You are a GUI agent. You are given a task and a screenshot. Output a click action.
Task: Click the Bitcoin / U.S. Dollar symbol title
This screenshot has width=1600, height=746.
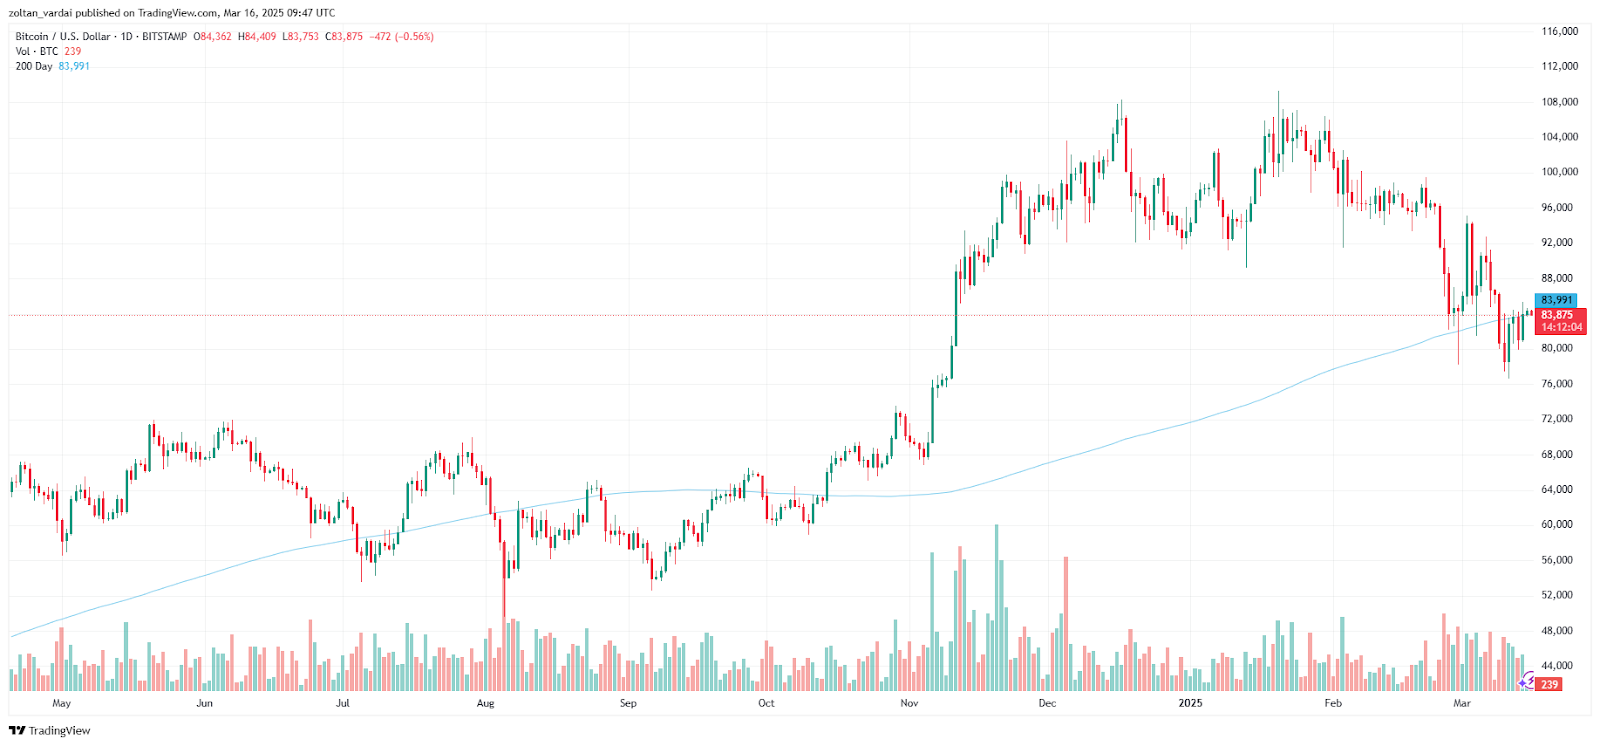(63, 37)
